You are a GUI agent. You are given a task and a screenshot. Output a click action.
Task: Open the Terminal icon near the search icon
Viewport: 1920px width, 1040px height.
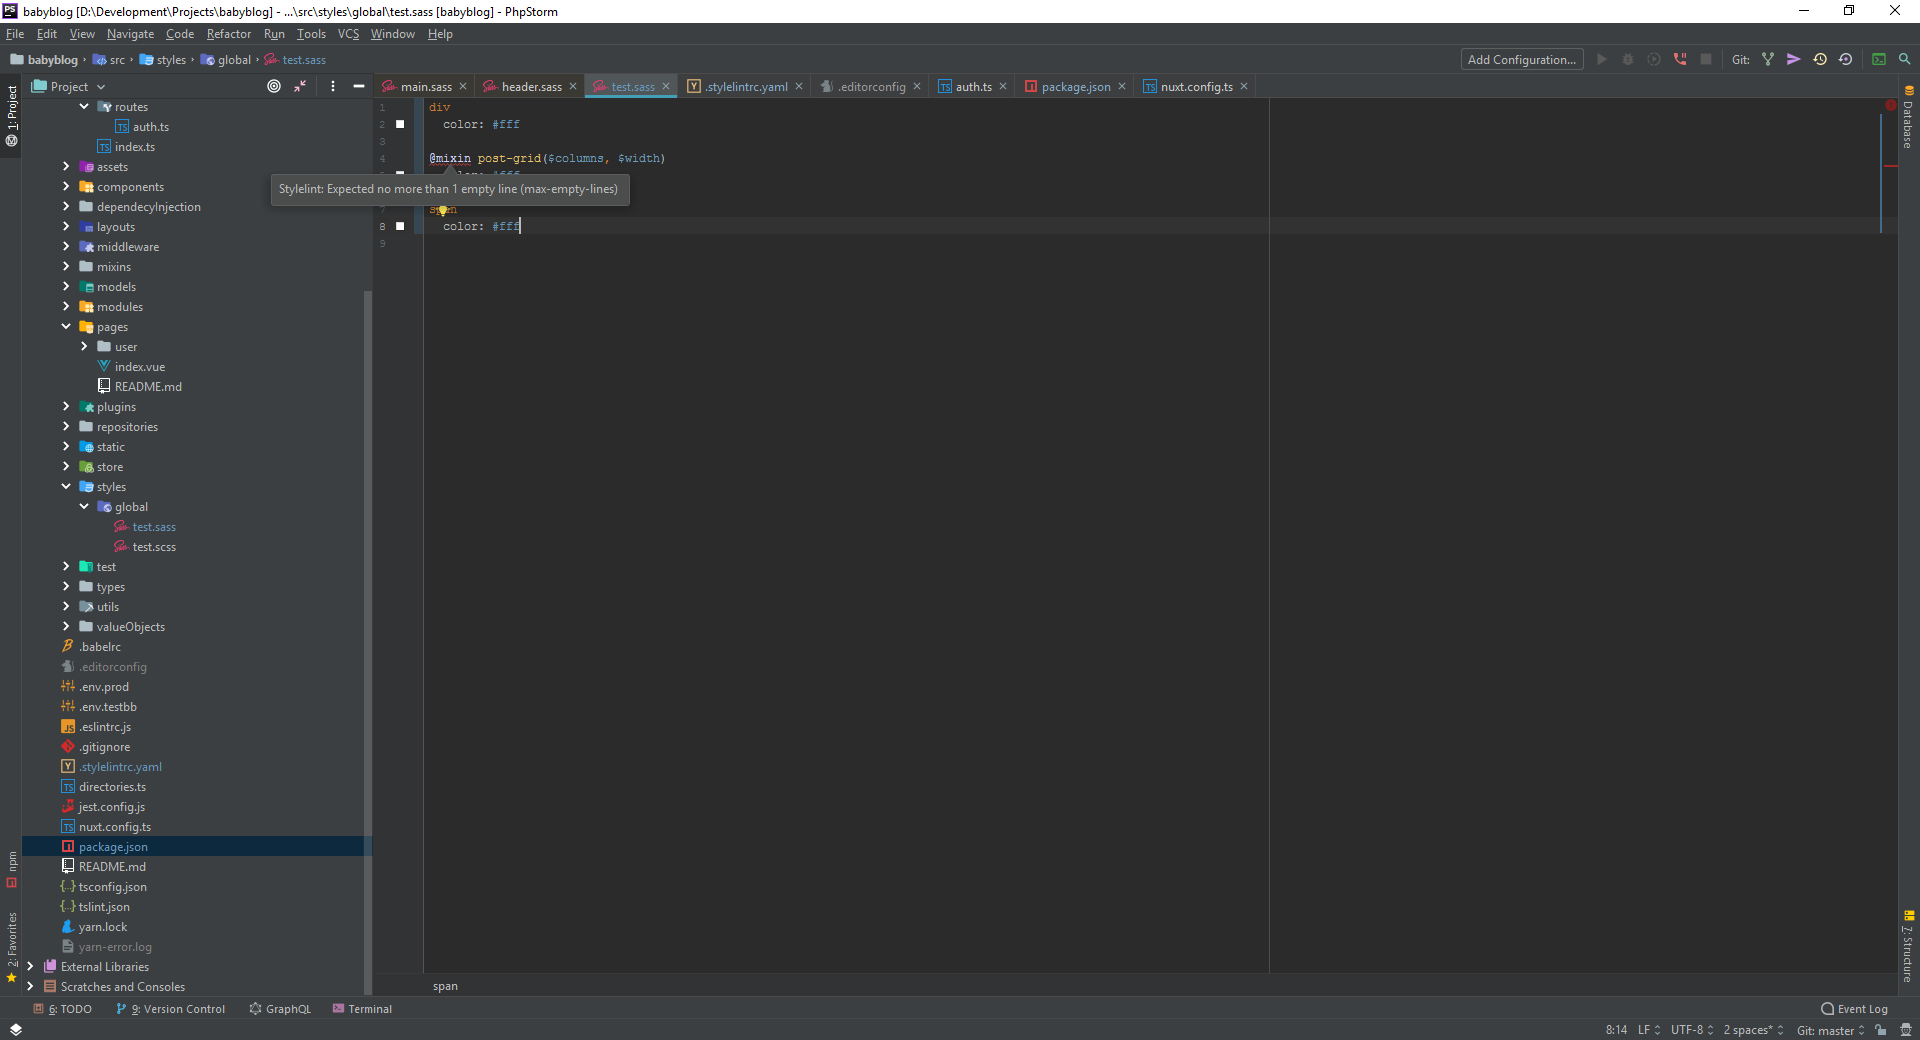tap(1878, 59)
